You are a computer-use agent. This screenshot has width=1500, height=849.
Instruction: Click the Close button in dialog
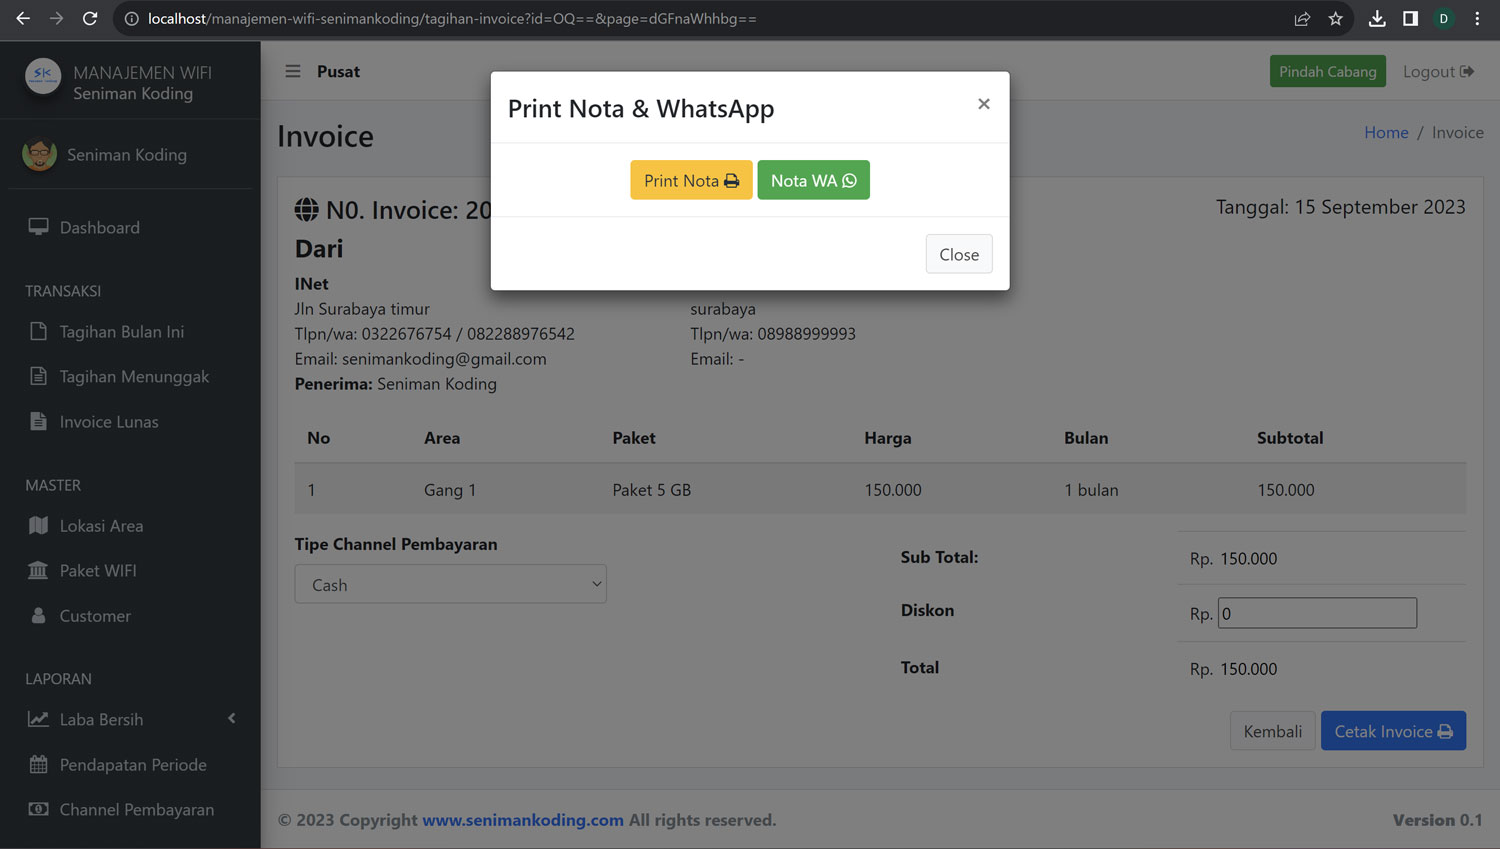(959, 254)
